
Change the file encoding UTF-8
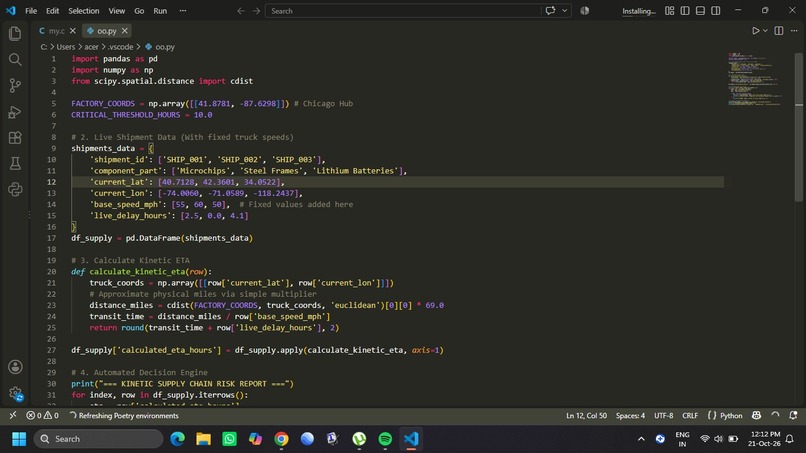point(663,415)
